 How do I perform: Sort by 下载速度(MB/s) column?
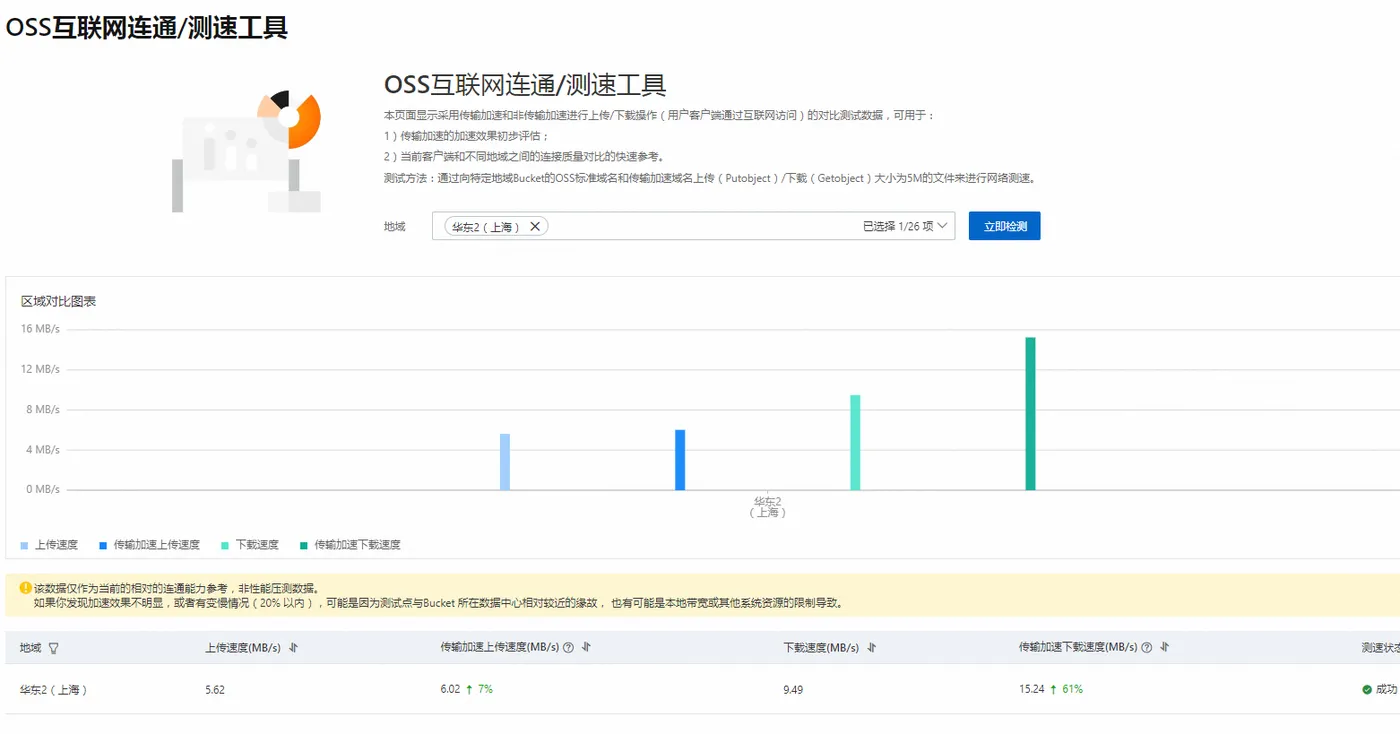point(872,648)
